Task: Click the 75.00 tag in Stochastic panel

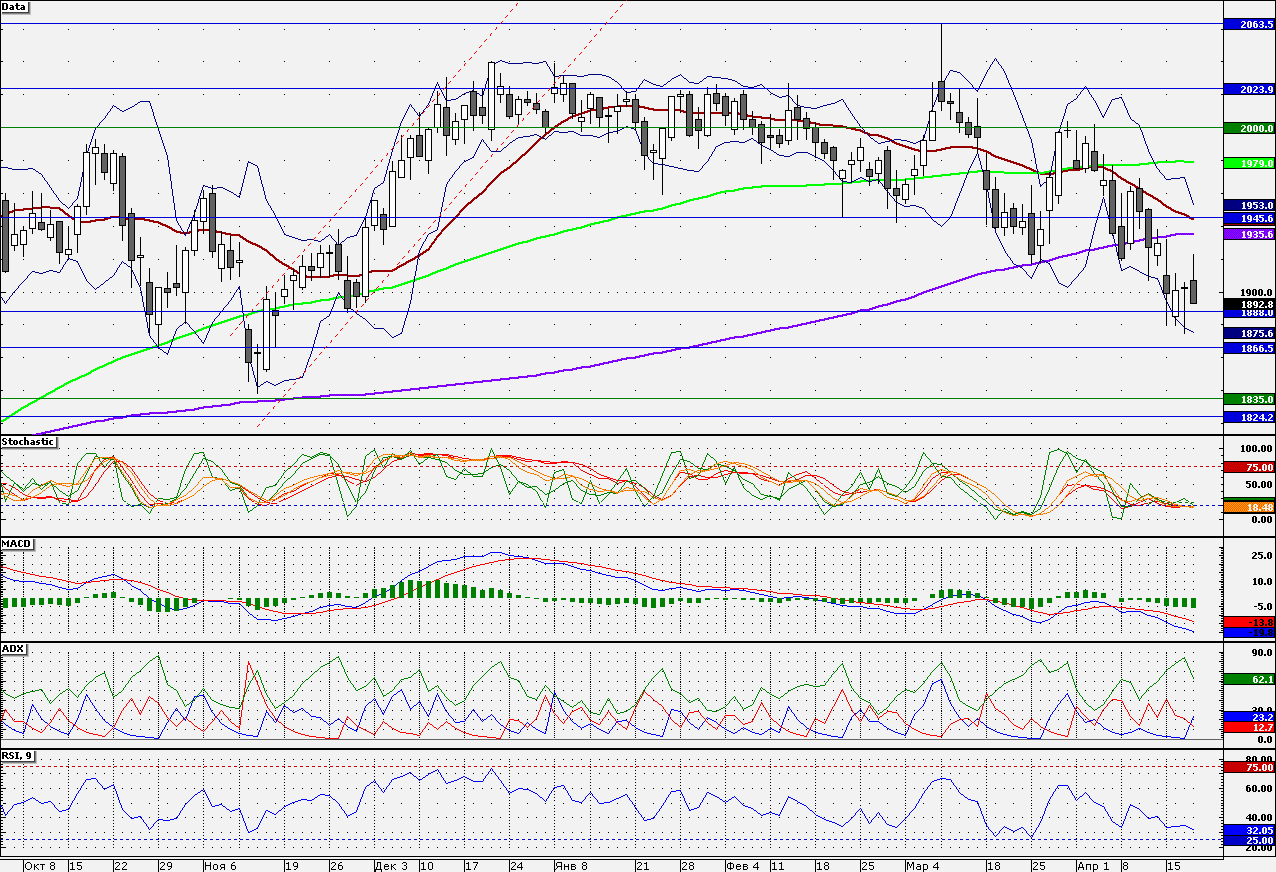Action: coord(1249,467)
